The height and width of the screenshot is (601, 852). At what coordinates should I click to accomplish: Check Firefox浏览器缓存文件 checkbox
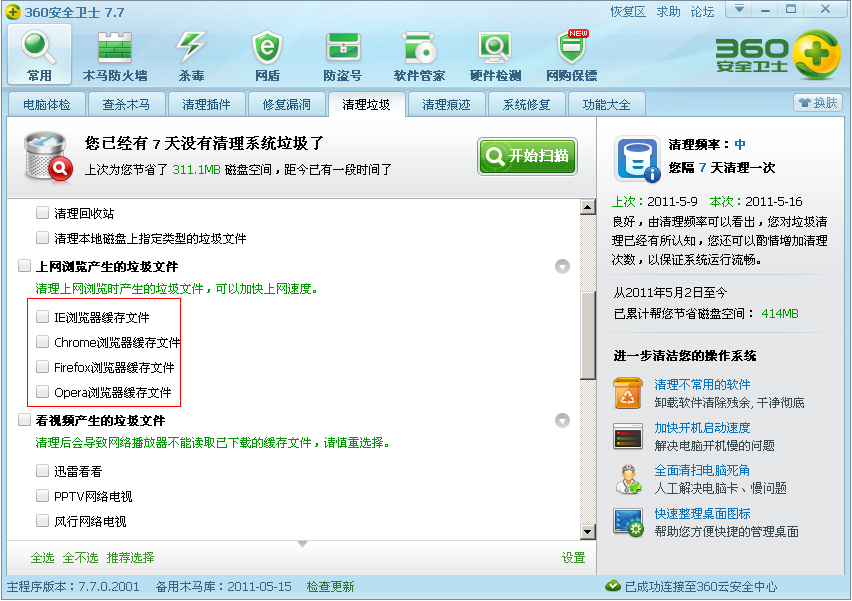(x=42, y=367)
